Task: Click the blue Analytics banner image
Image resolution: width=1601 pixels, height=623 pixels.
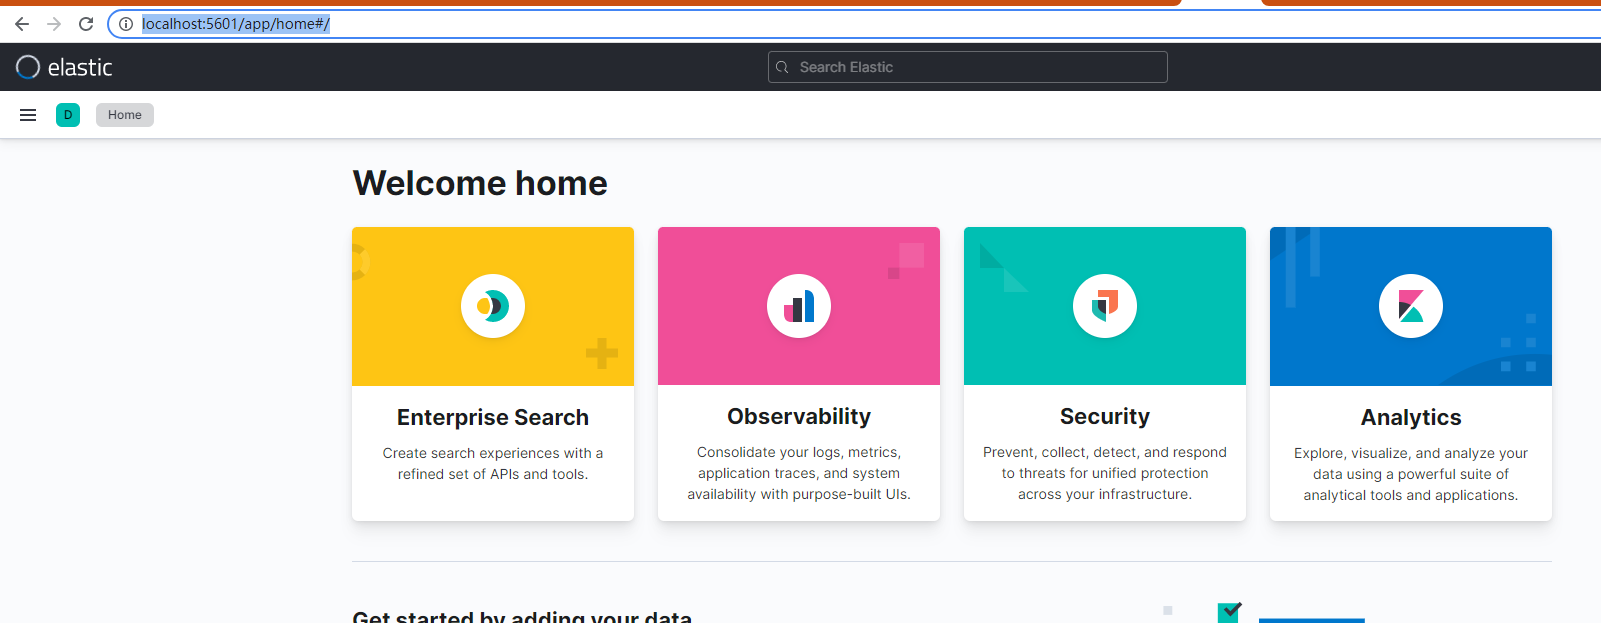Action: tap(1411, 306)
